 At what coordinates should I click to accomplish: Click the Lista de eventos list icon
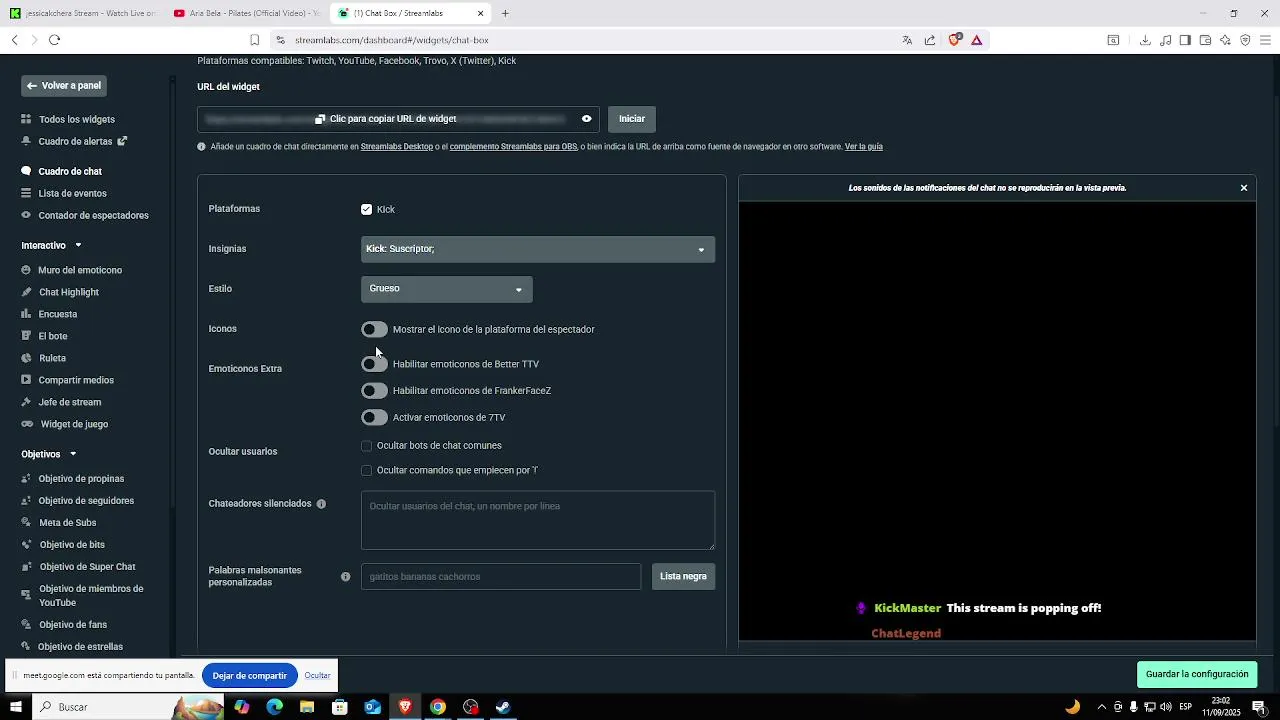tap(26, 193)
